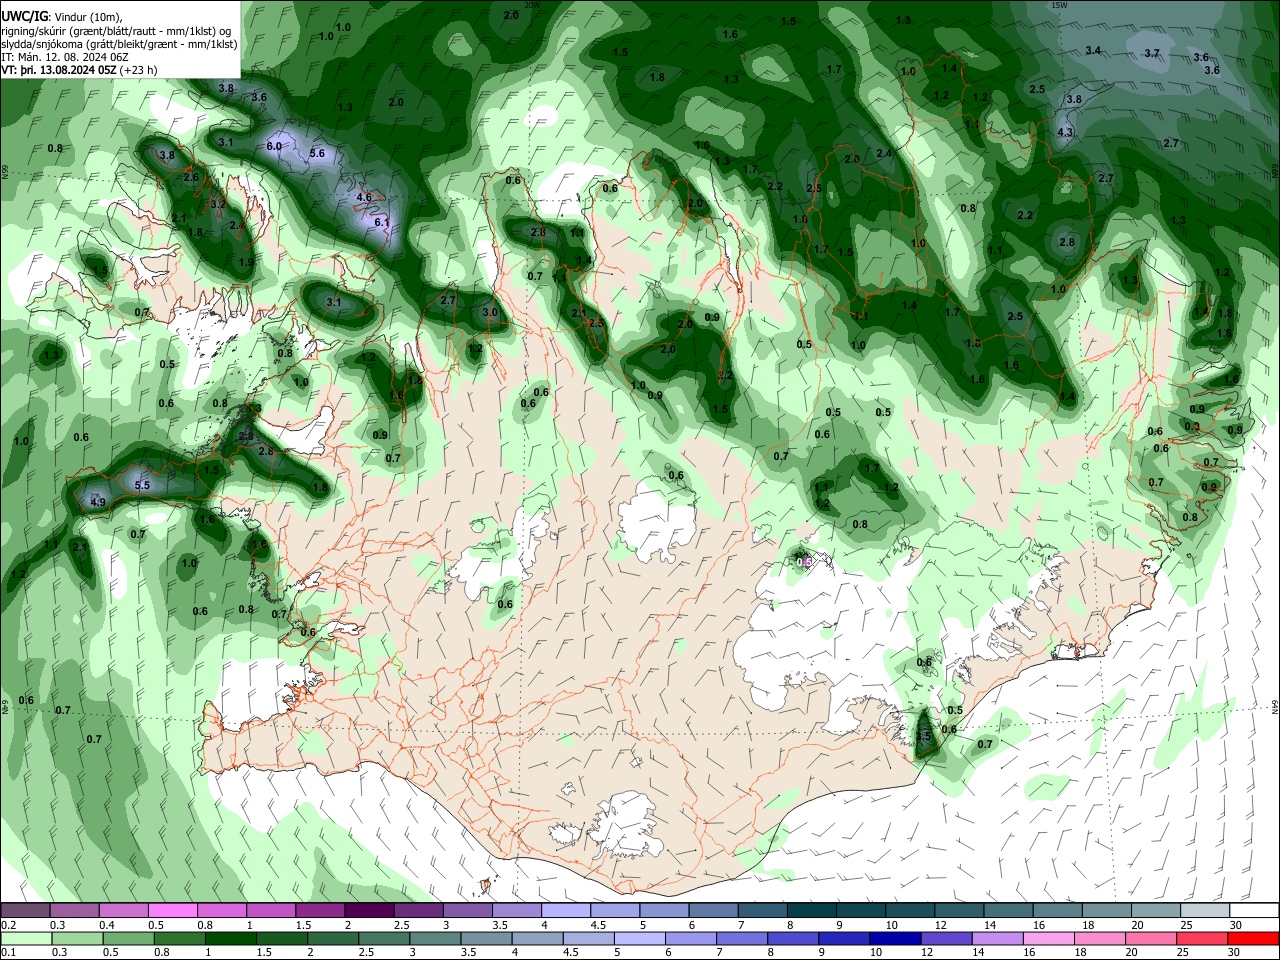Click the 5.5 precipitation value on the map

142,485
